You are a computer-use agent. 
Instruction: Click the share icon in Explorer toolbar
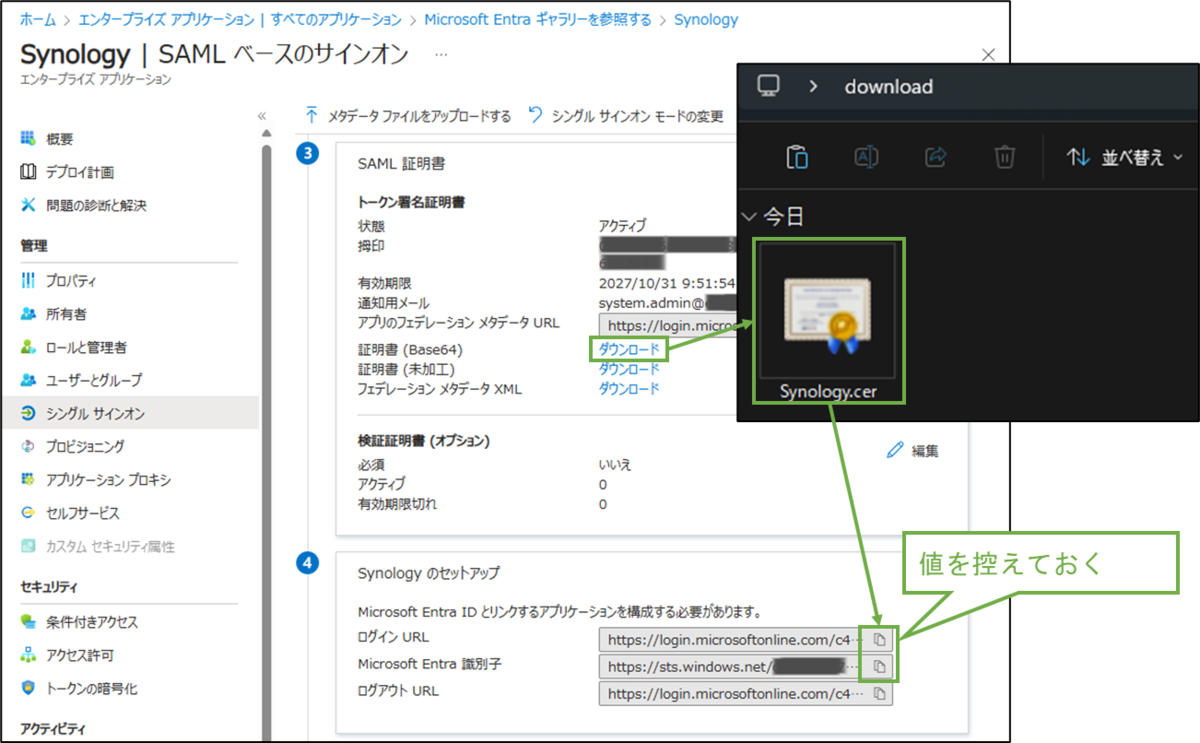coord(936,157)
